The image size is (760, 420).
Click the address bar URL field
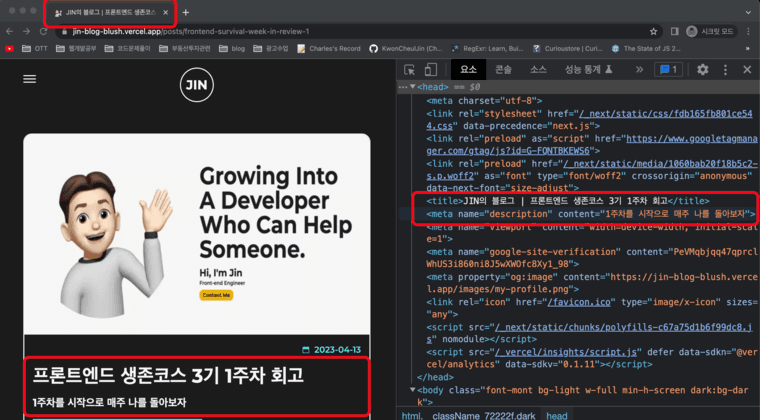pyautogui.click(x=358, y=31)
